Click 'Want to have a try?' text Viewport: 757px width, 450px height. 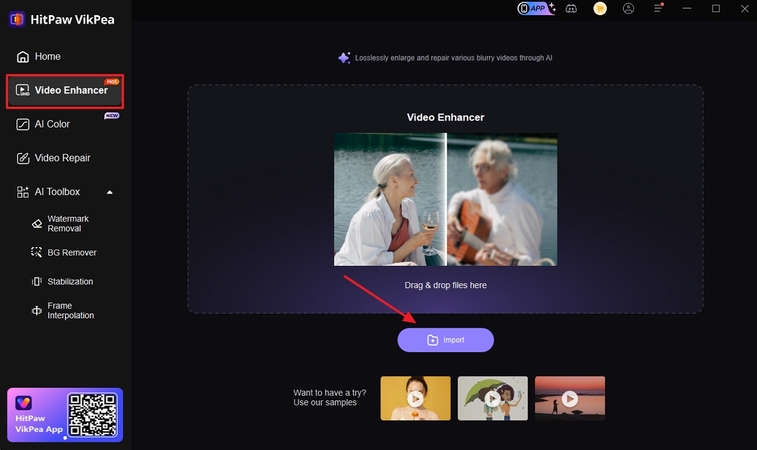(330, 393)
